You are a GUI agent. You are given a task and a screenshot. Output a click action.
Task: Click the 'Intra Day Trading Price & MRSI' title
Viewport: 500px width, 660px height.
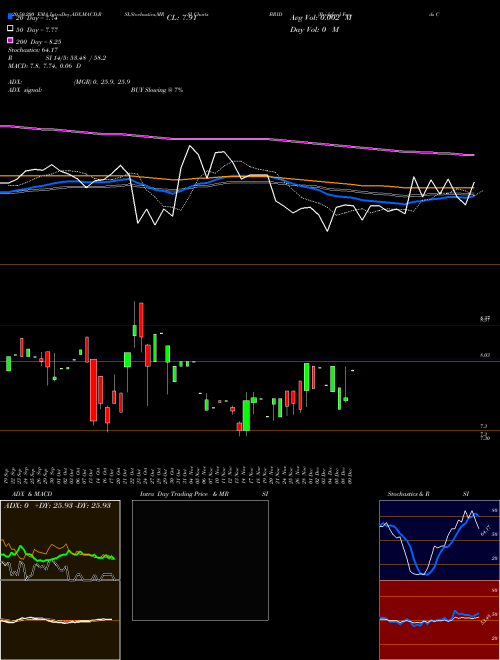[204, 494]
